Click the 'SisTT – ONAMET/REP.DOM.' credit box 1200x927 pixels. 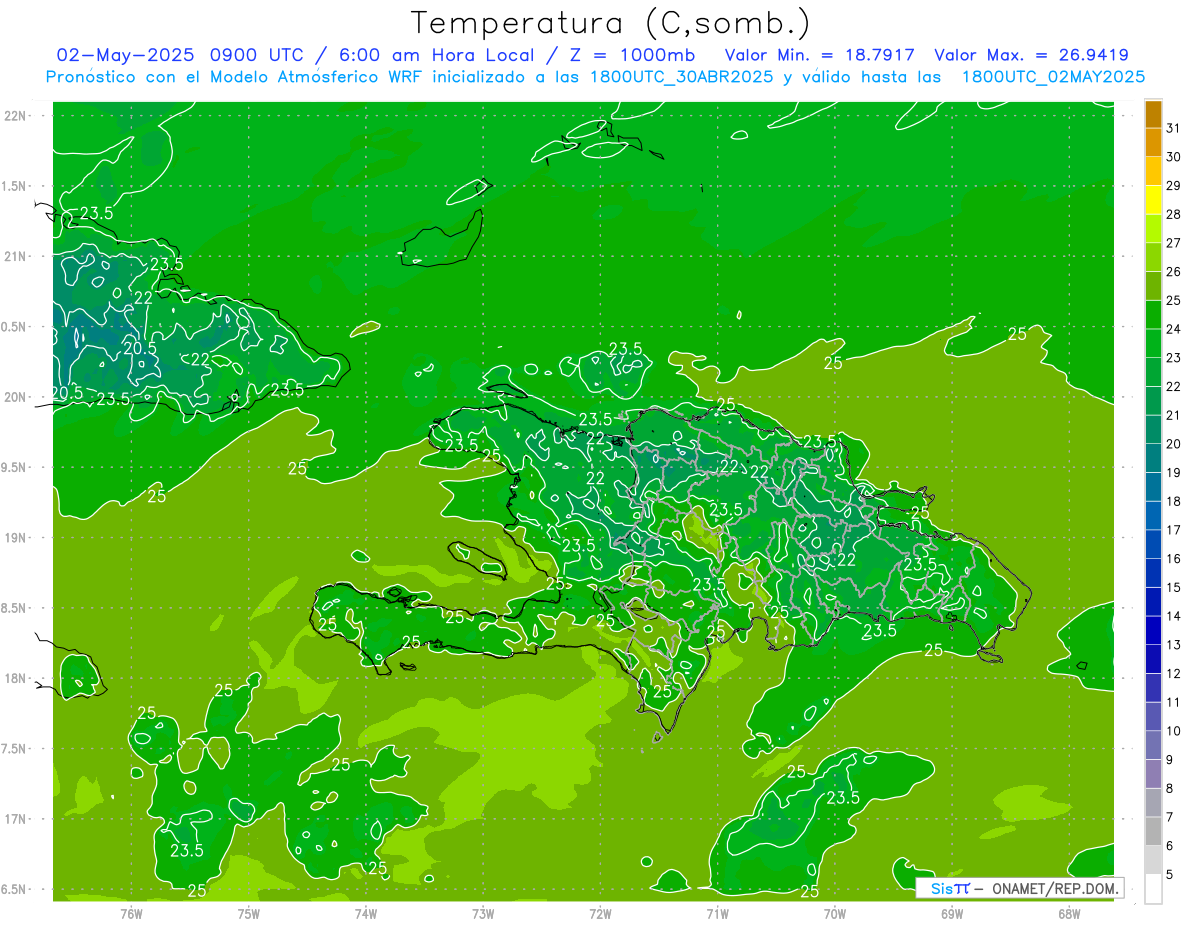tap(1019, 888)
